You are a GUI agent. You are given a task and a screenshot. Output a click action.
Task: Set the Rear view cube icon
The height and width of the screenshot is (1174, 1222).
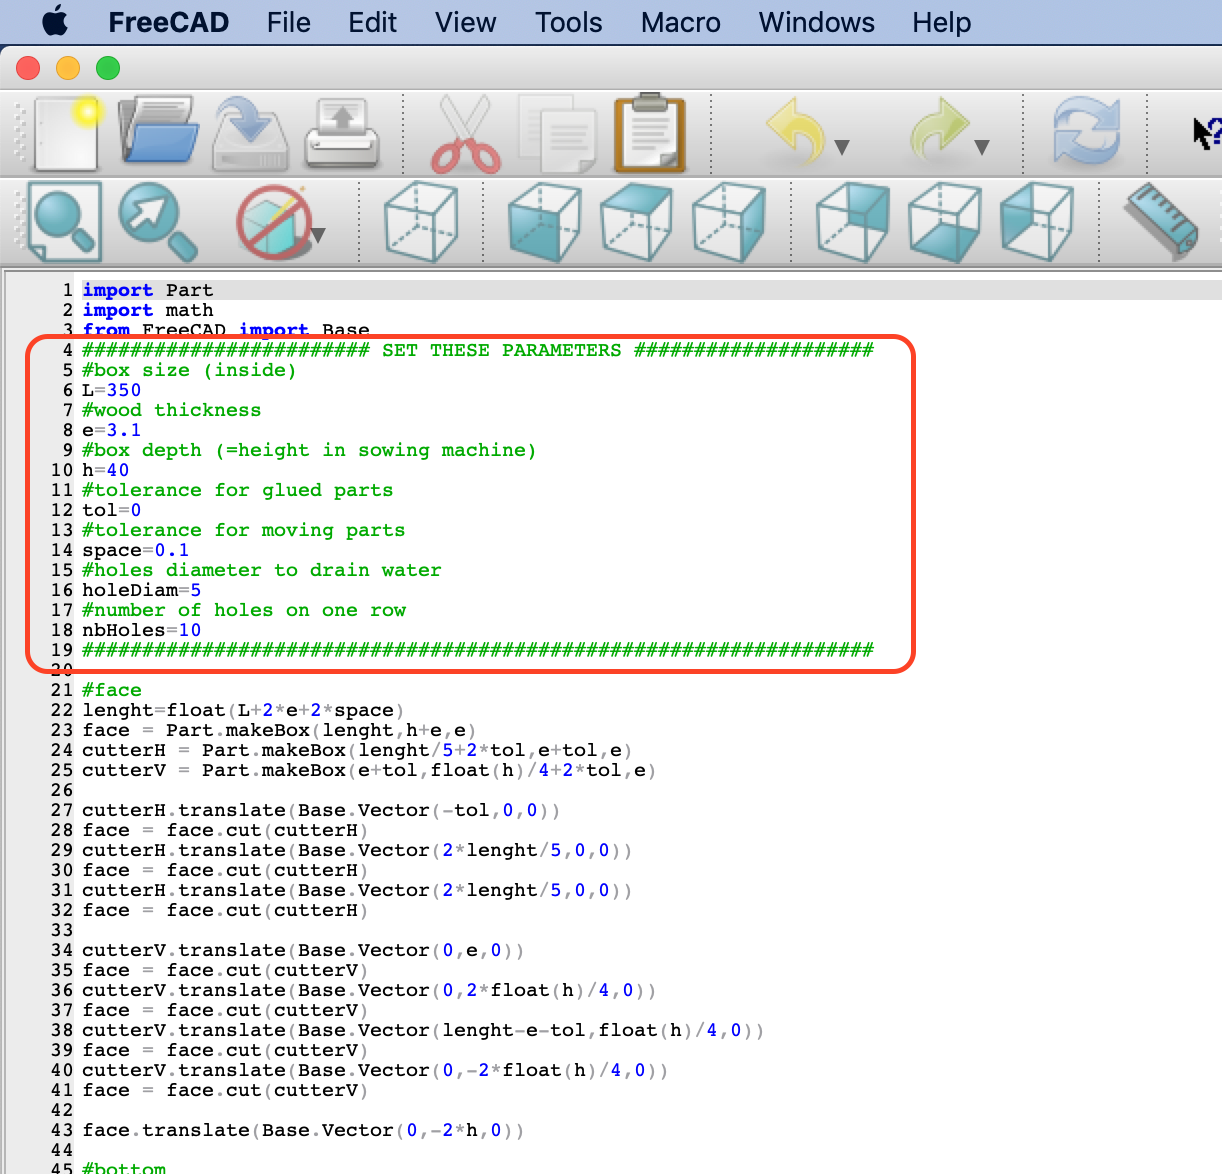coord(852,221)
